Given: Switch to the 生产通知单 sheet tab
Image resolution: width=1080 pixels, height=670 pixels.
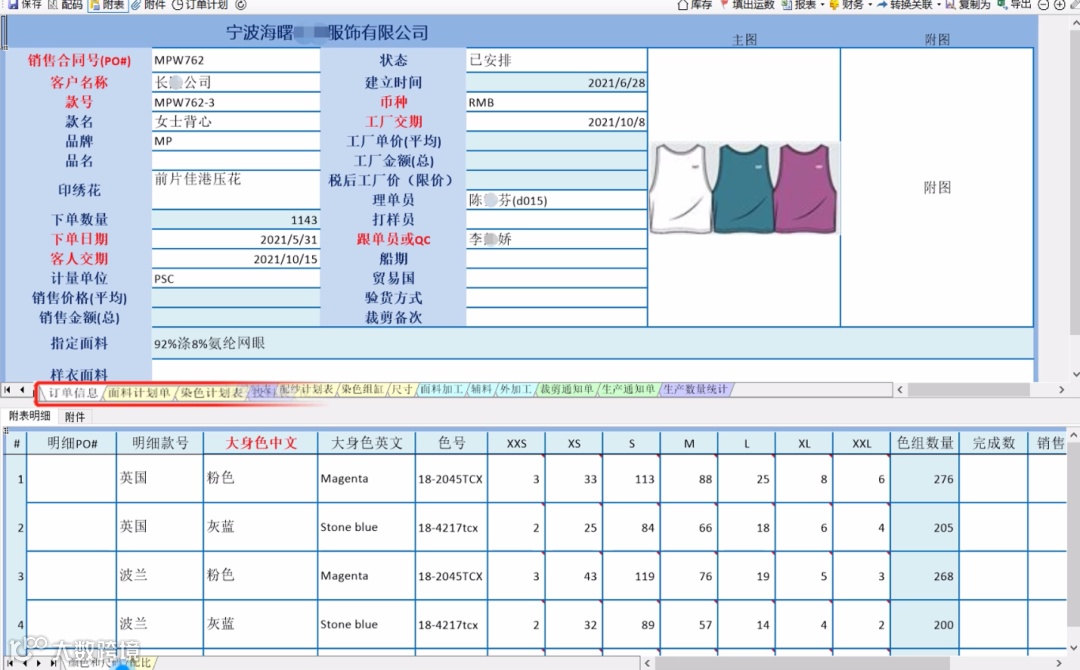Looking at the screenshot, I should tap(628, 389).
